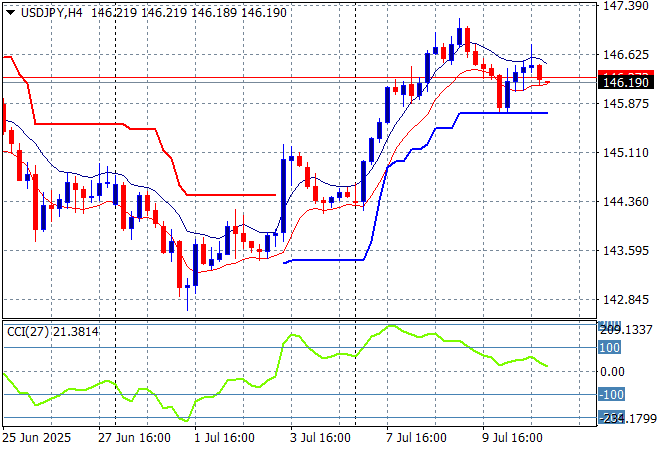The image size is (660, 450).
Task: Click the 25 Jun 2025 date label
Action: point(37,438)
